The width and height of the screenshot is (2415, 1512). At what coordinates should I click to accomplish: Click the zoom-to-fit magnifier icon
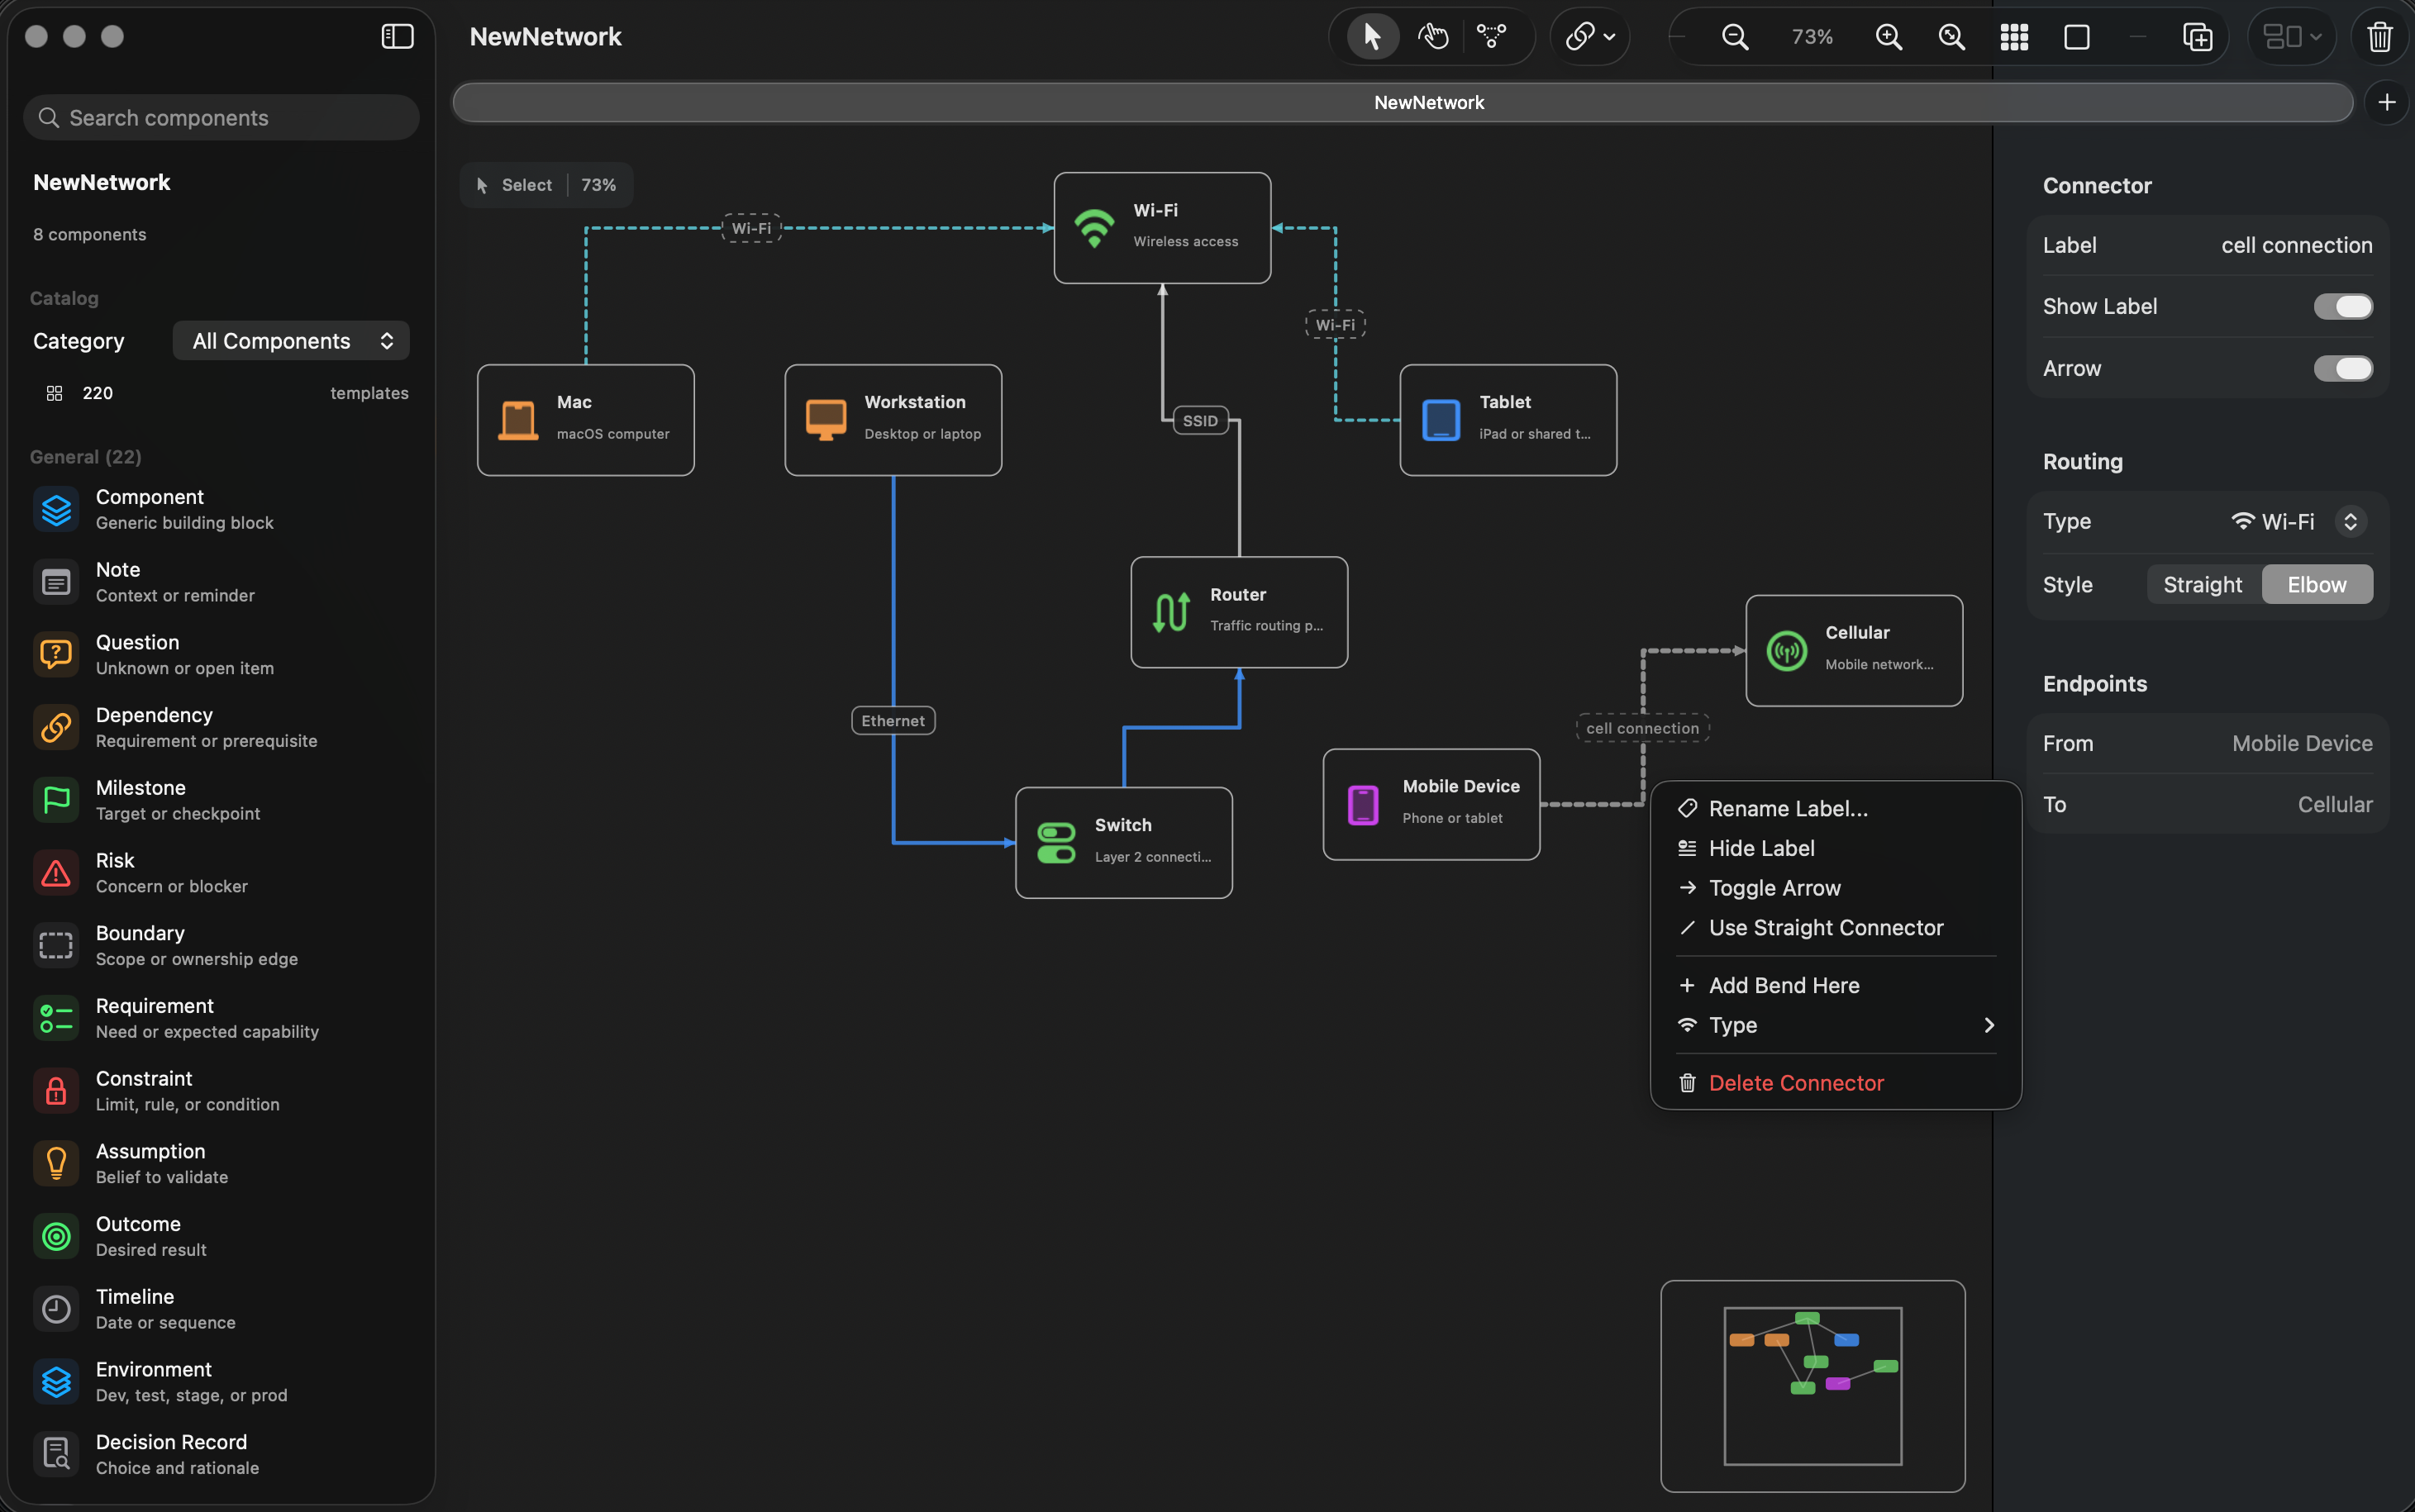point(1951,37)
